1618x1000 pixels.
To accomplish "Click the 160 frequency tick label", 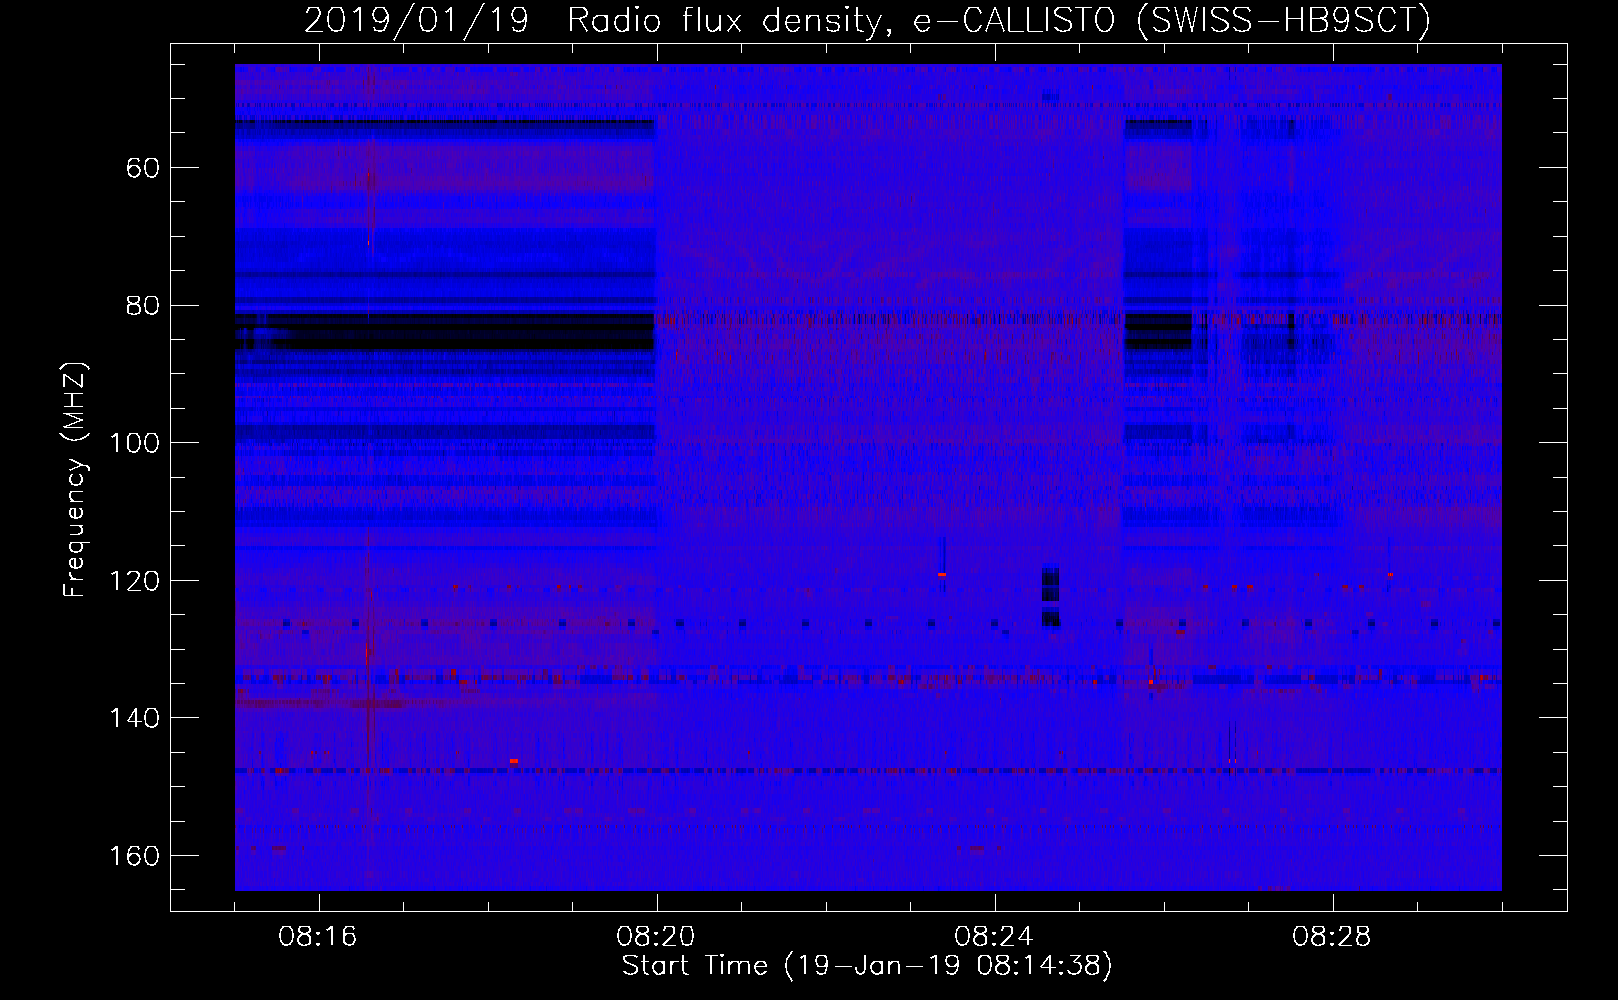I will pyautogui.click(x=135, y=856).
